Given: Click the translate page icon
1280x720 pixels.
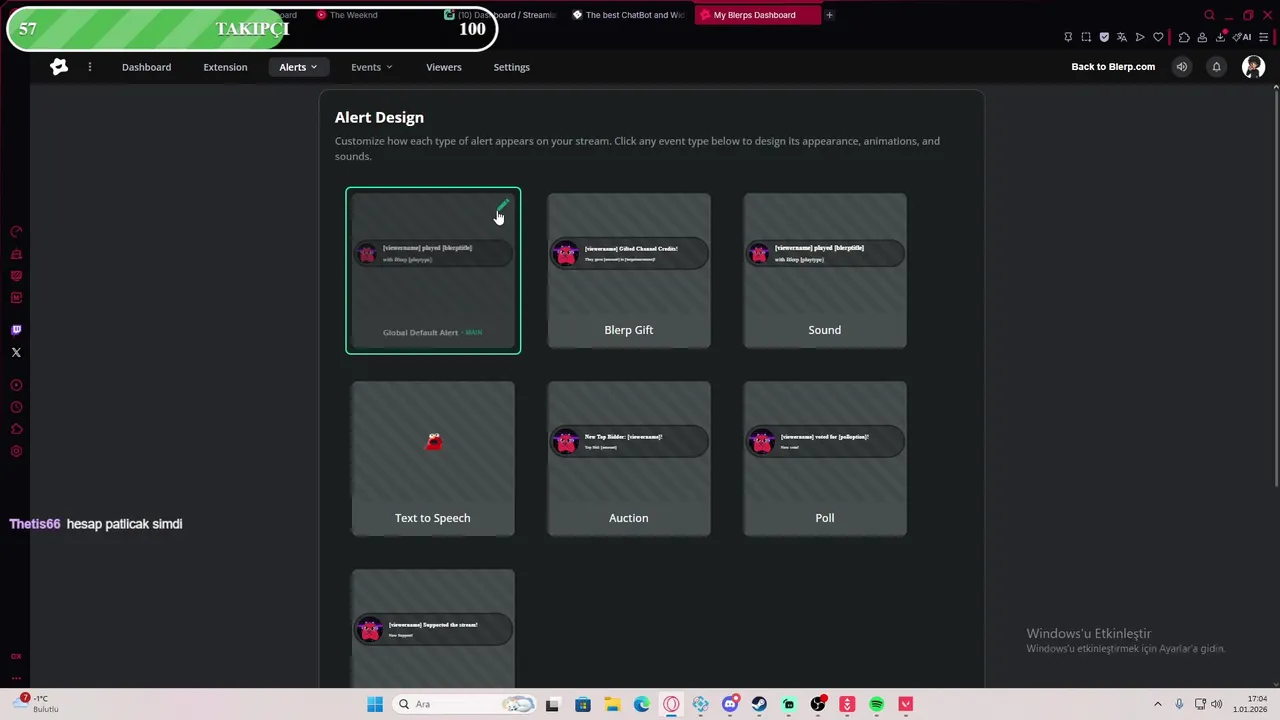Looking at the screenshot, I should 1122,37.
